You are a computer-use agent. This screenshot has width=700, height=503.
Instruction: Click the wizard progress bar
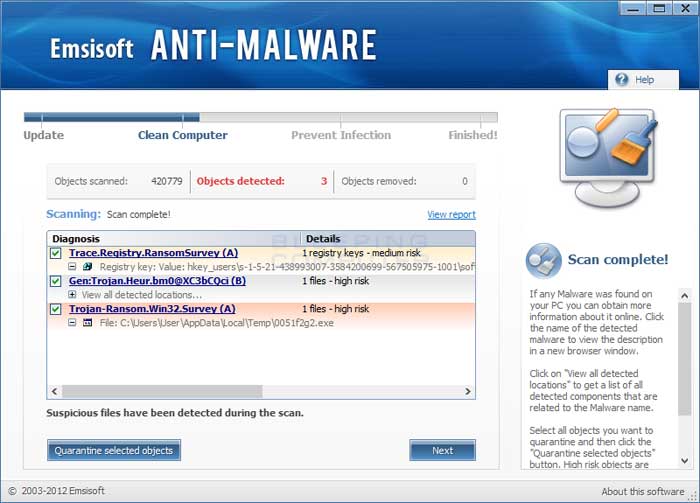261,117
